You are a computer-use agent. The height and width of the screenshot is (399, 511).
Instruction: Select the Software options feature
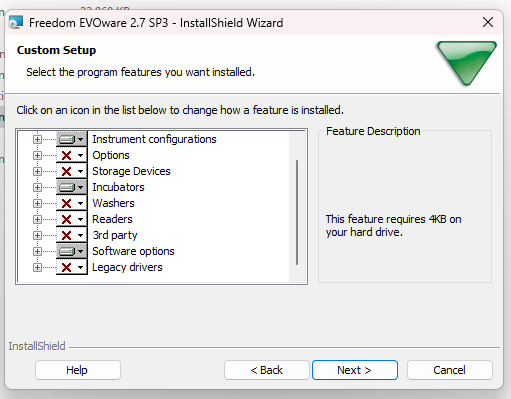[x=133, y=251]
